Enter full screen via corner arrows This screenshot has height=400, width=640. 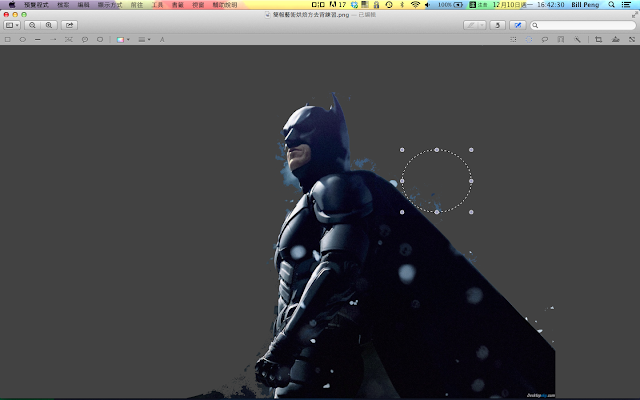click(x=634, y=15)
